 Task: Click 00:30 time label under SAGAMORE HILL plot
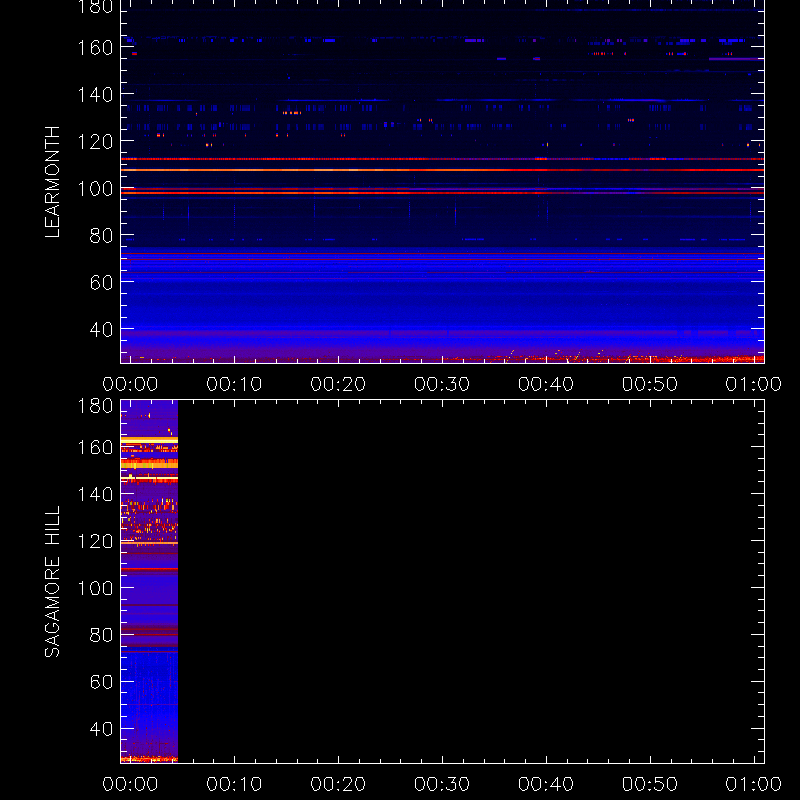(x=442, y=784)
